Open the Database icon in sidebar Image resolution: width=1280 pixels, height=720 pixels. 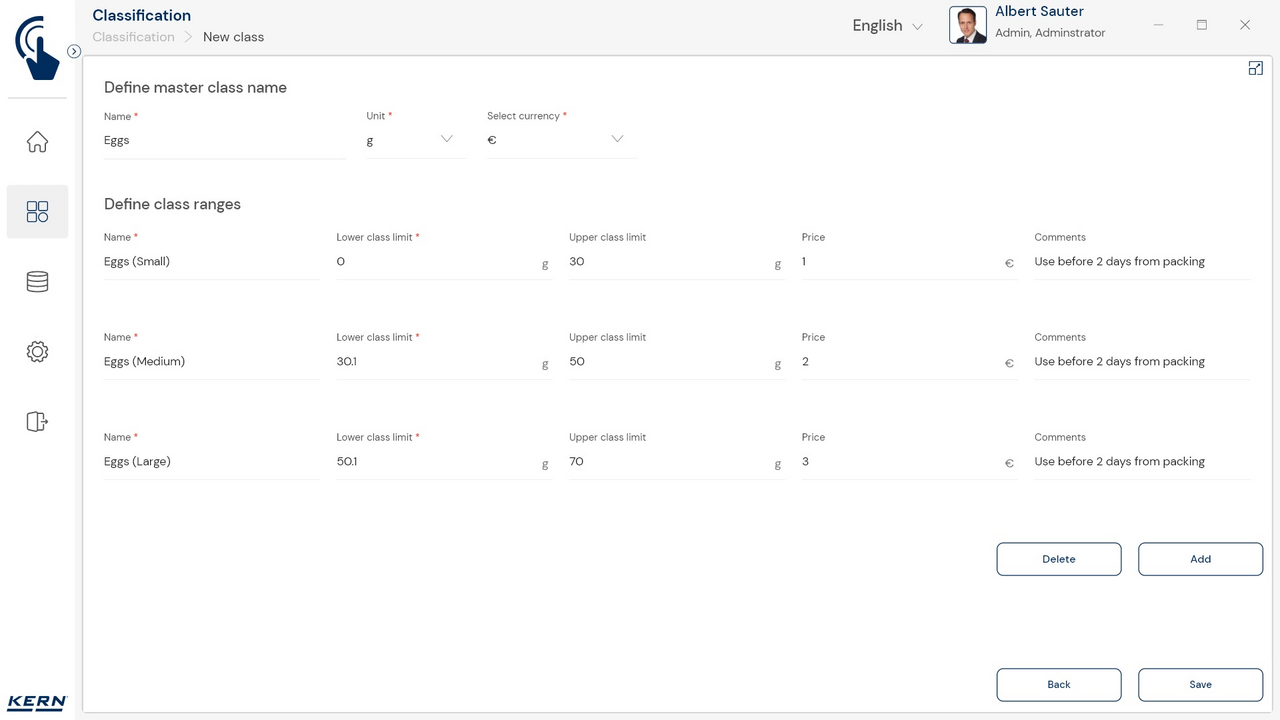(x=37, y=282)
